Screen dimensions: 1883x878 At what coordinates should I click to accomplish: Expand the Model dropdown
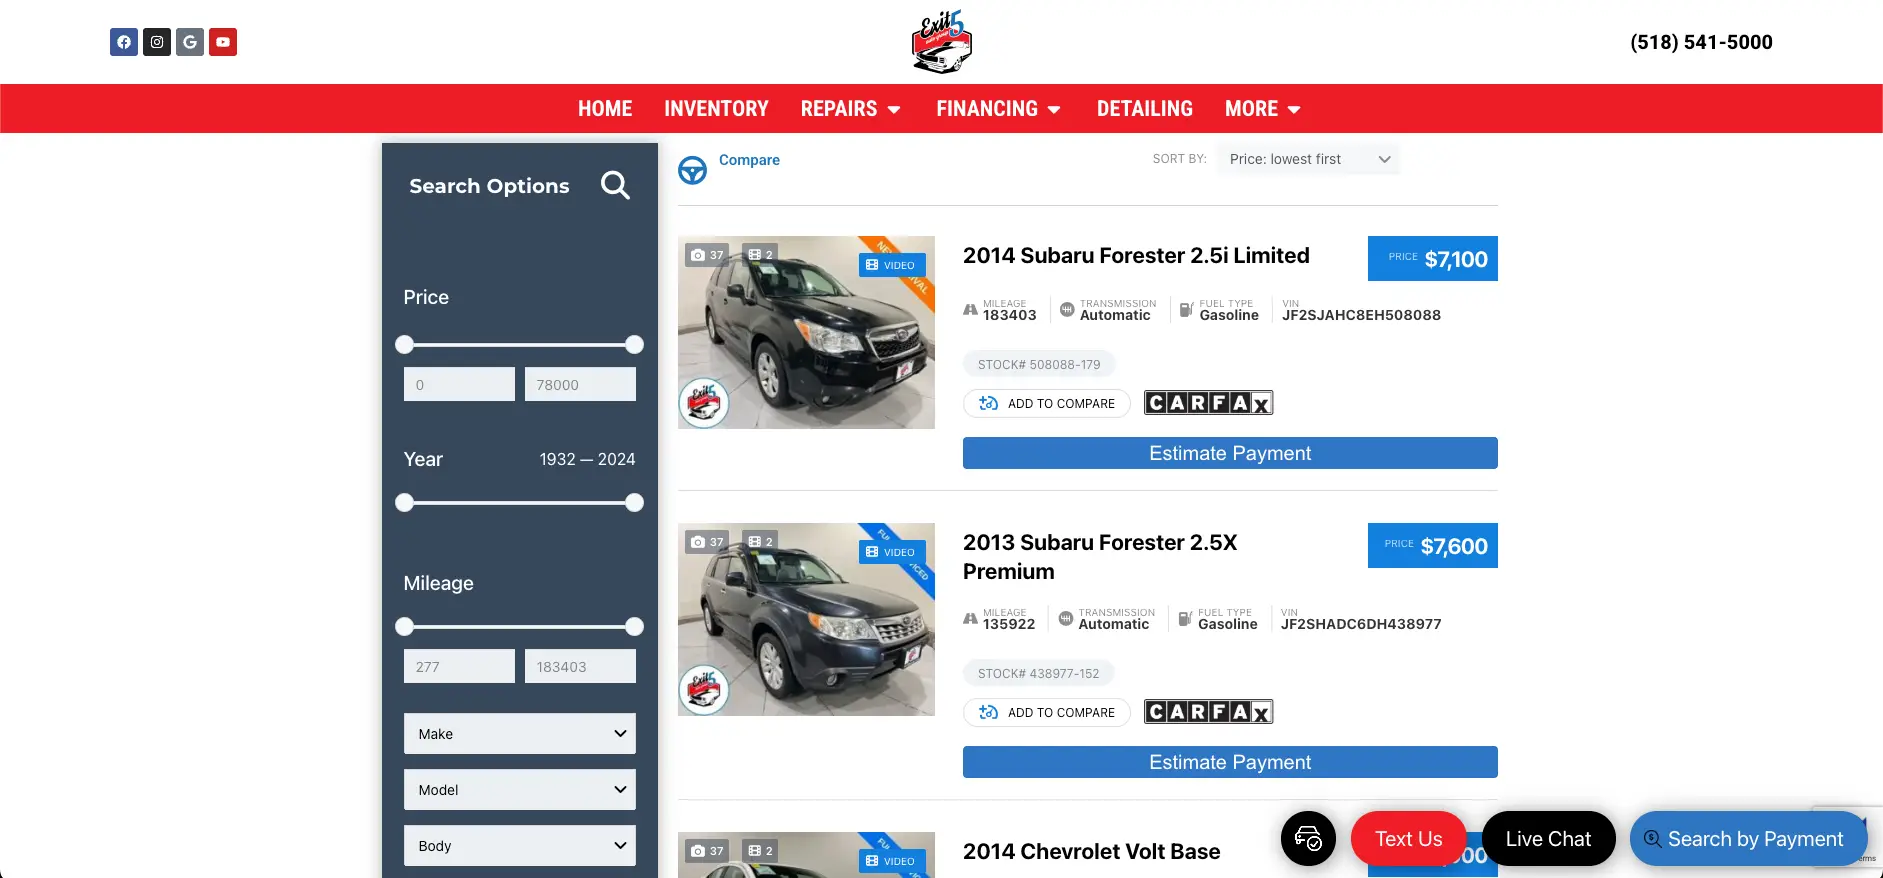520,790
